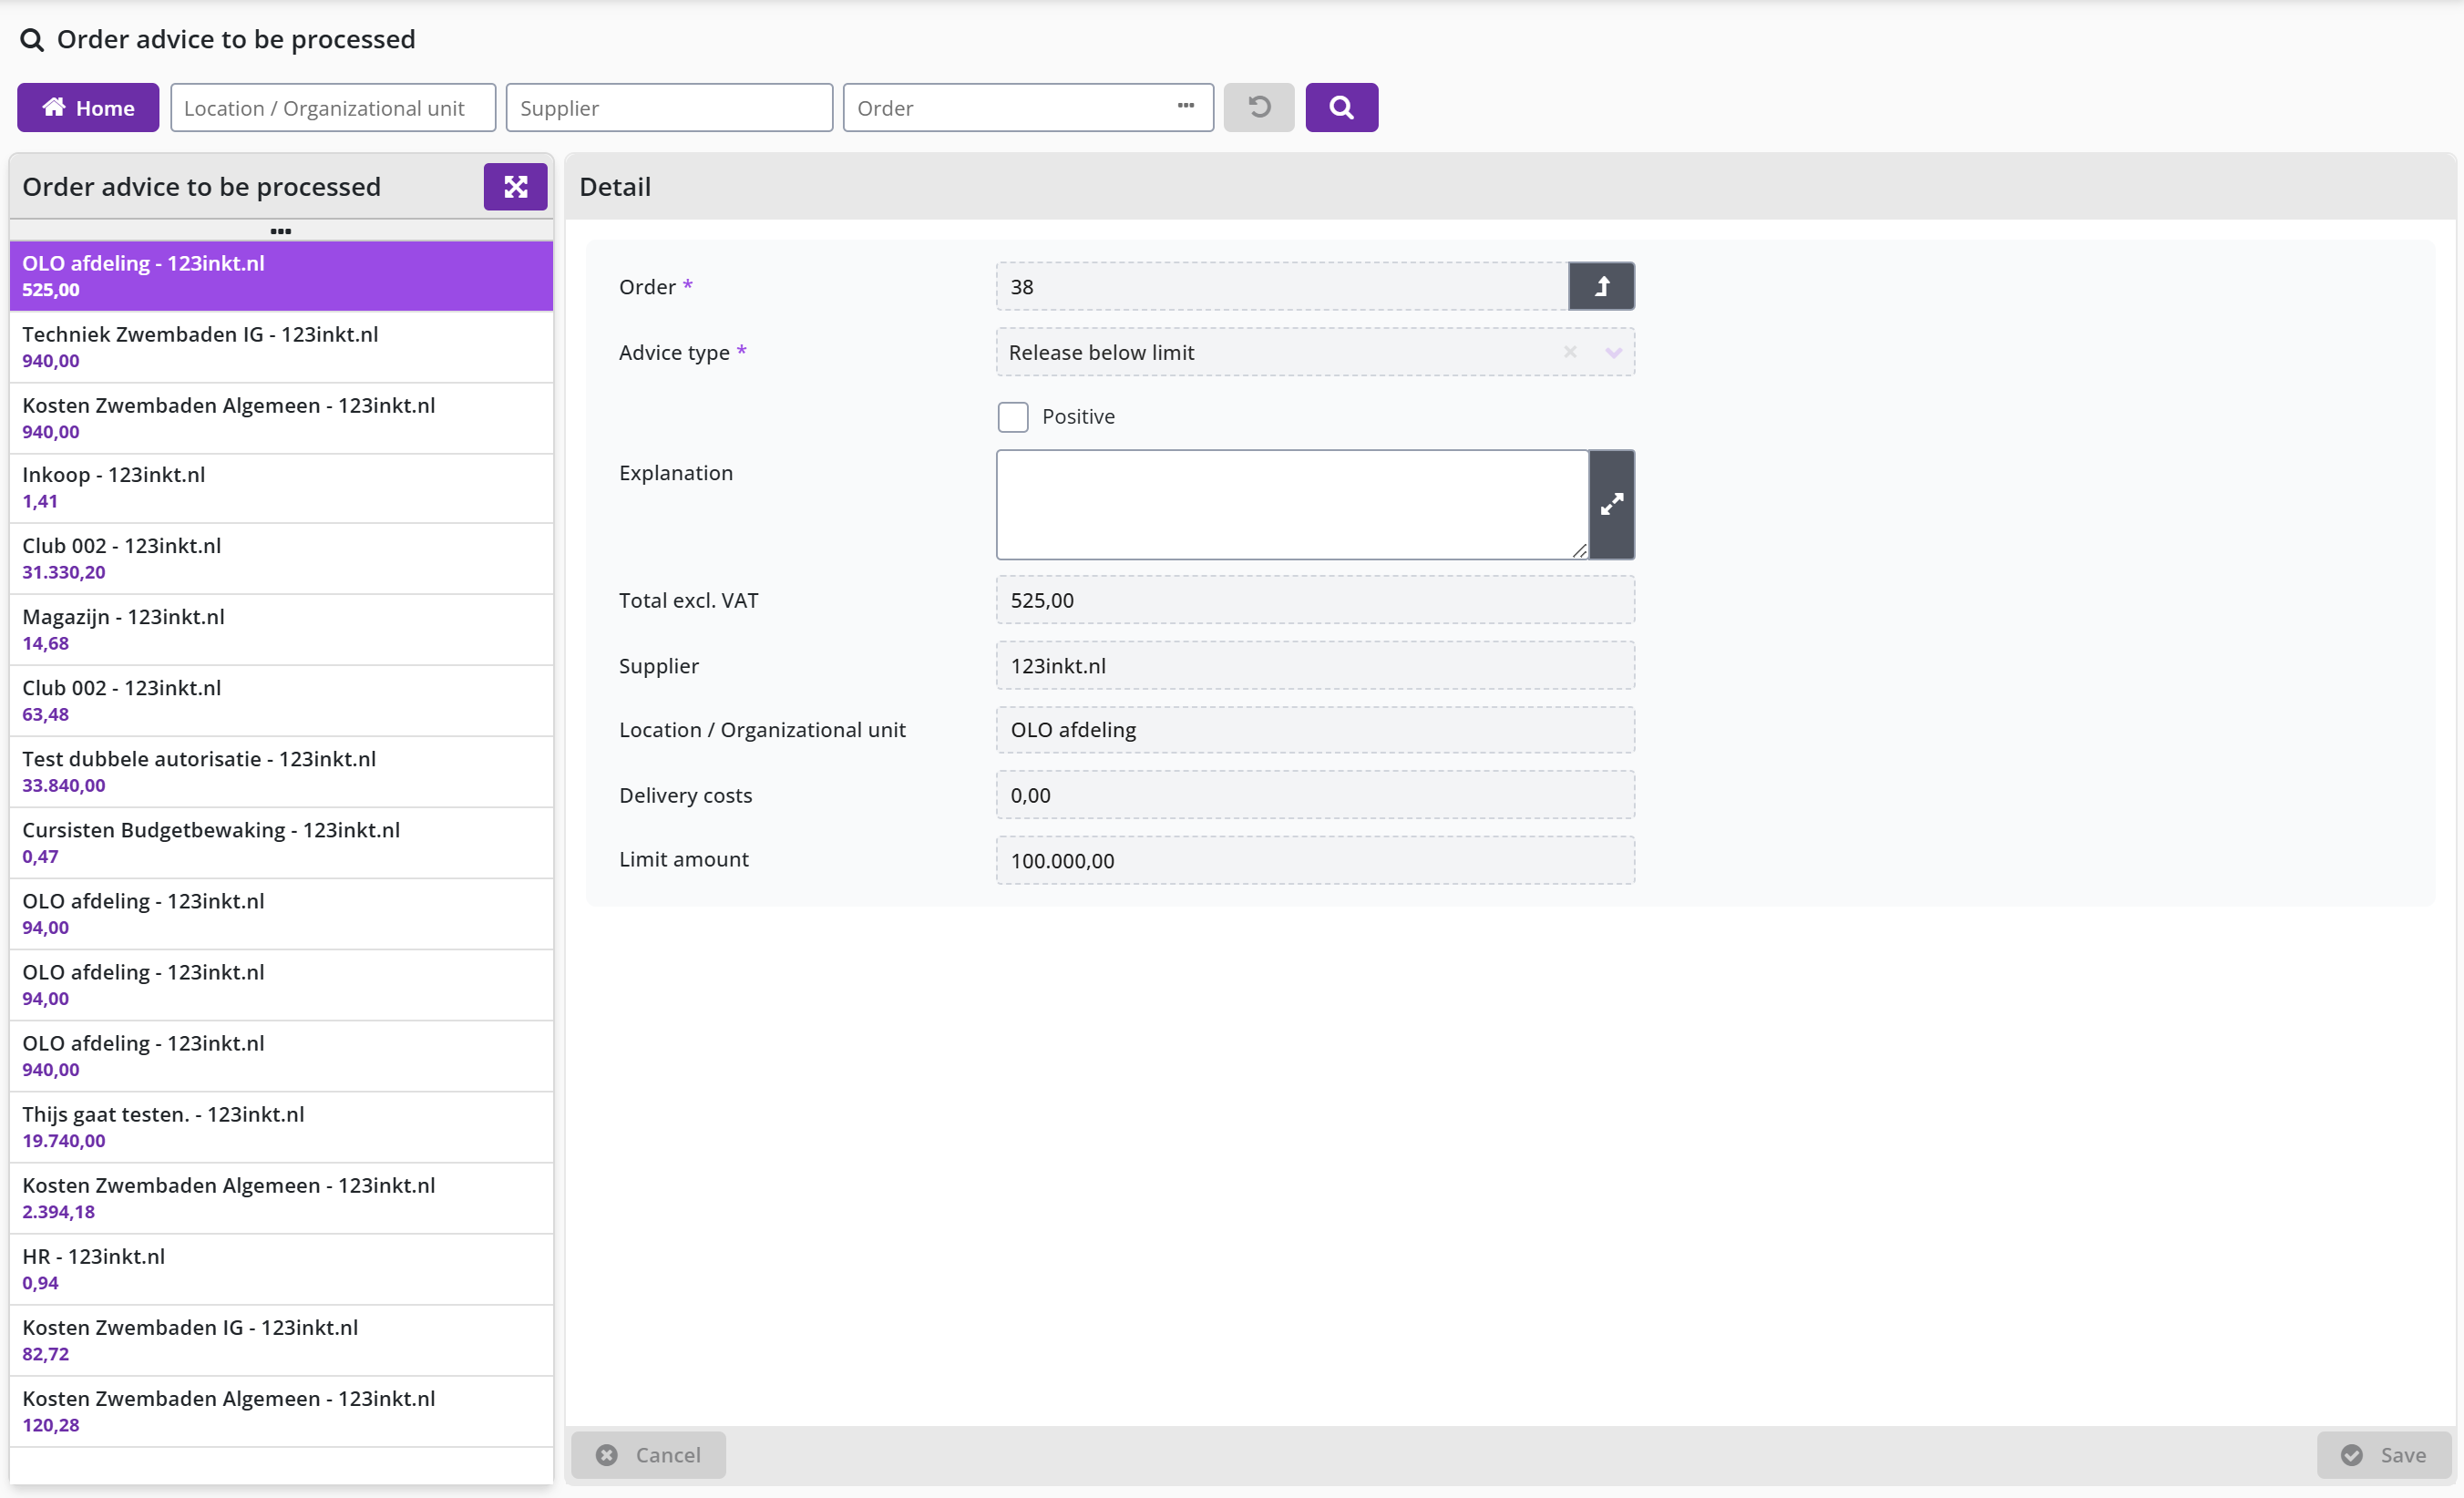
Task: Select the Club 002 row with 63,48
Action: pos(281,700)
